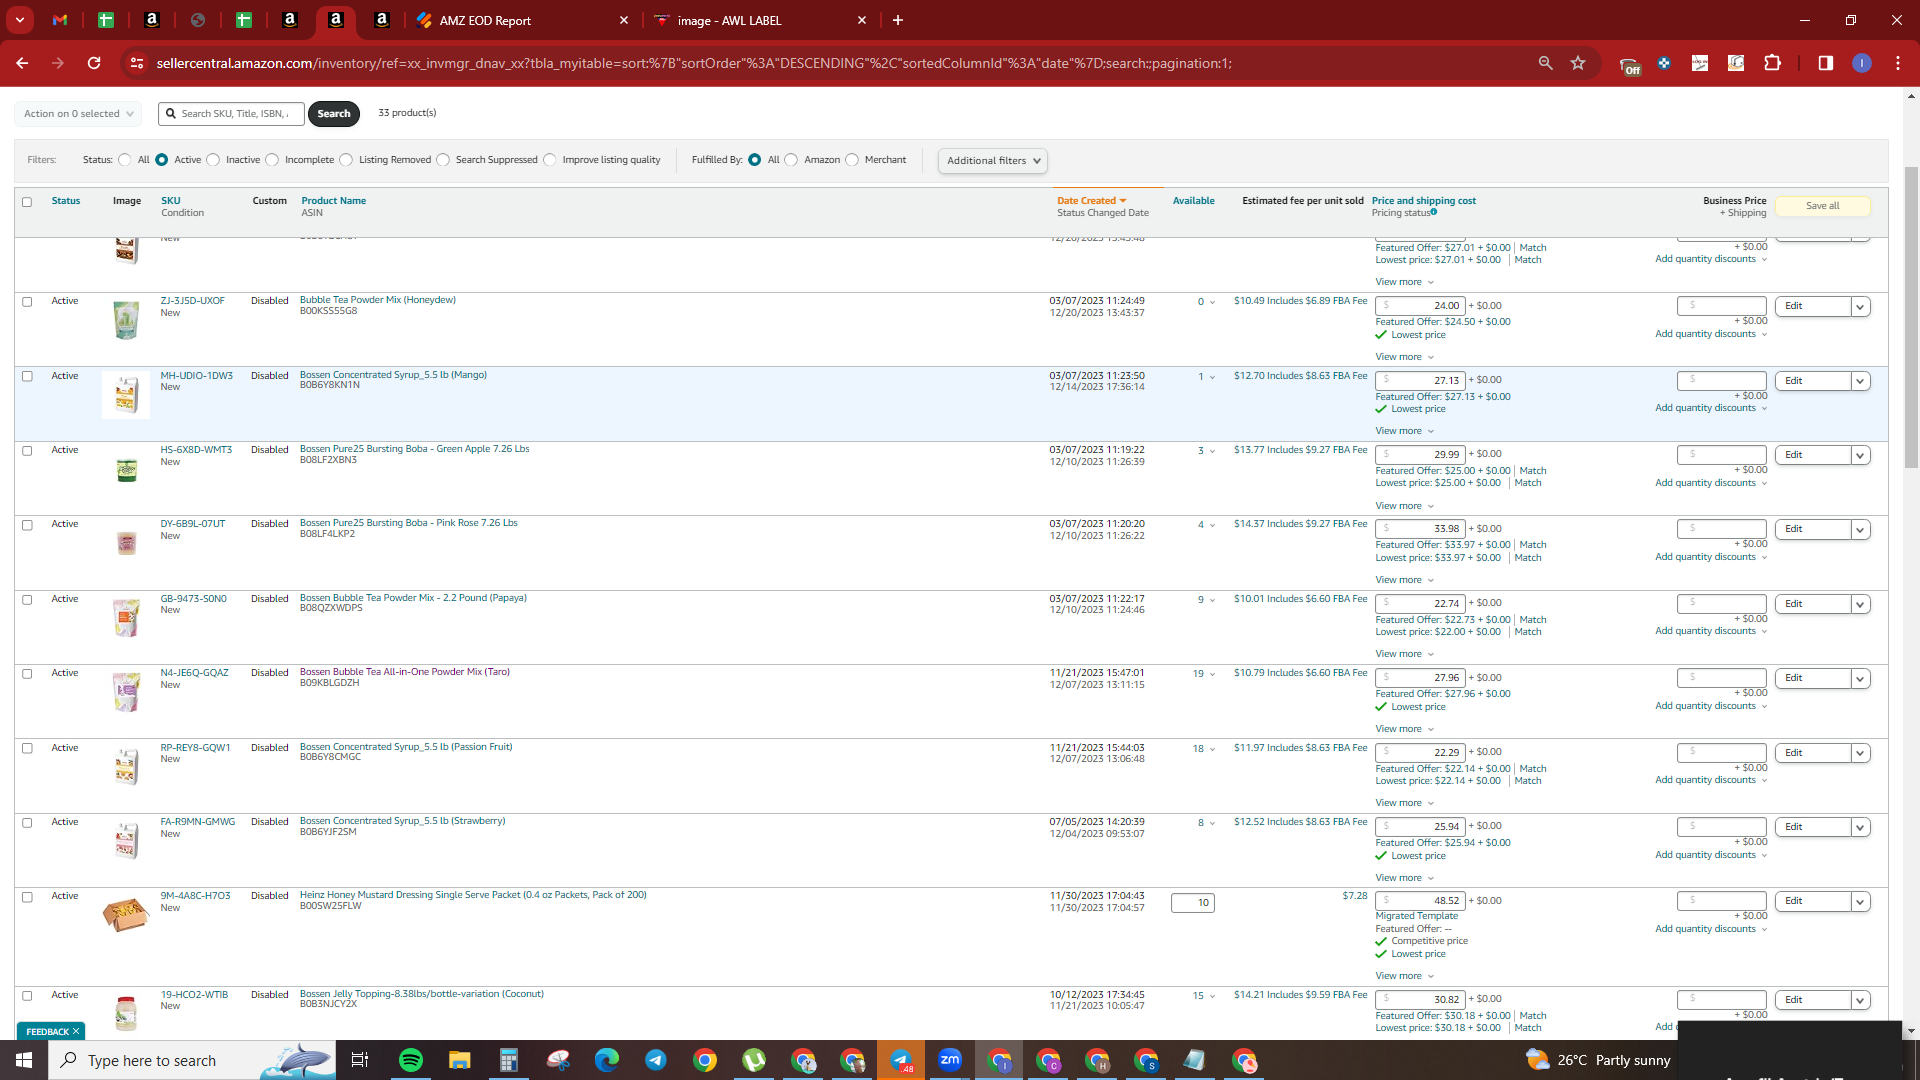Open Chrome profile avatar
Viewport: 1920px width, 1080px height.
coord(1862,63)
